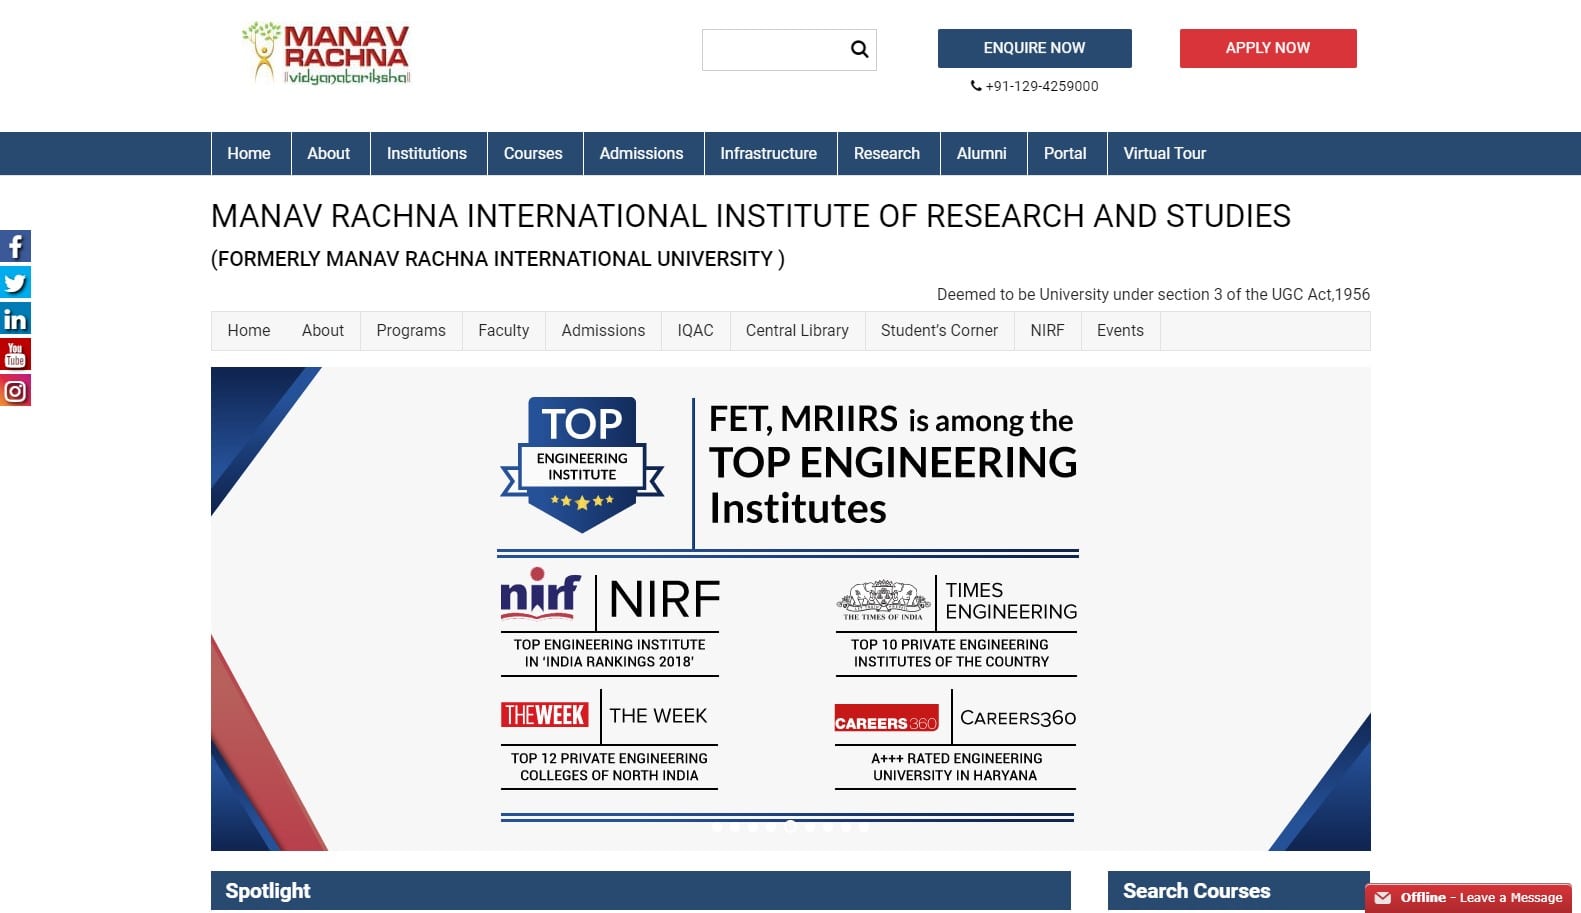This screenshot has height=913, width=1581.
Task: Select Home in the grey sub-navigation
Action: pos(249,330)
